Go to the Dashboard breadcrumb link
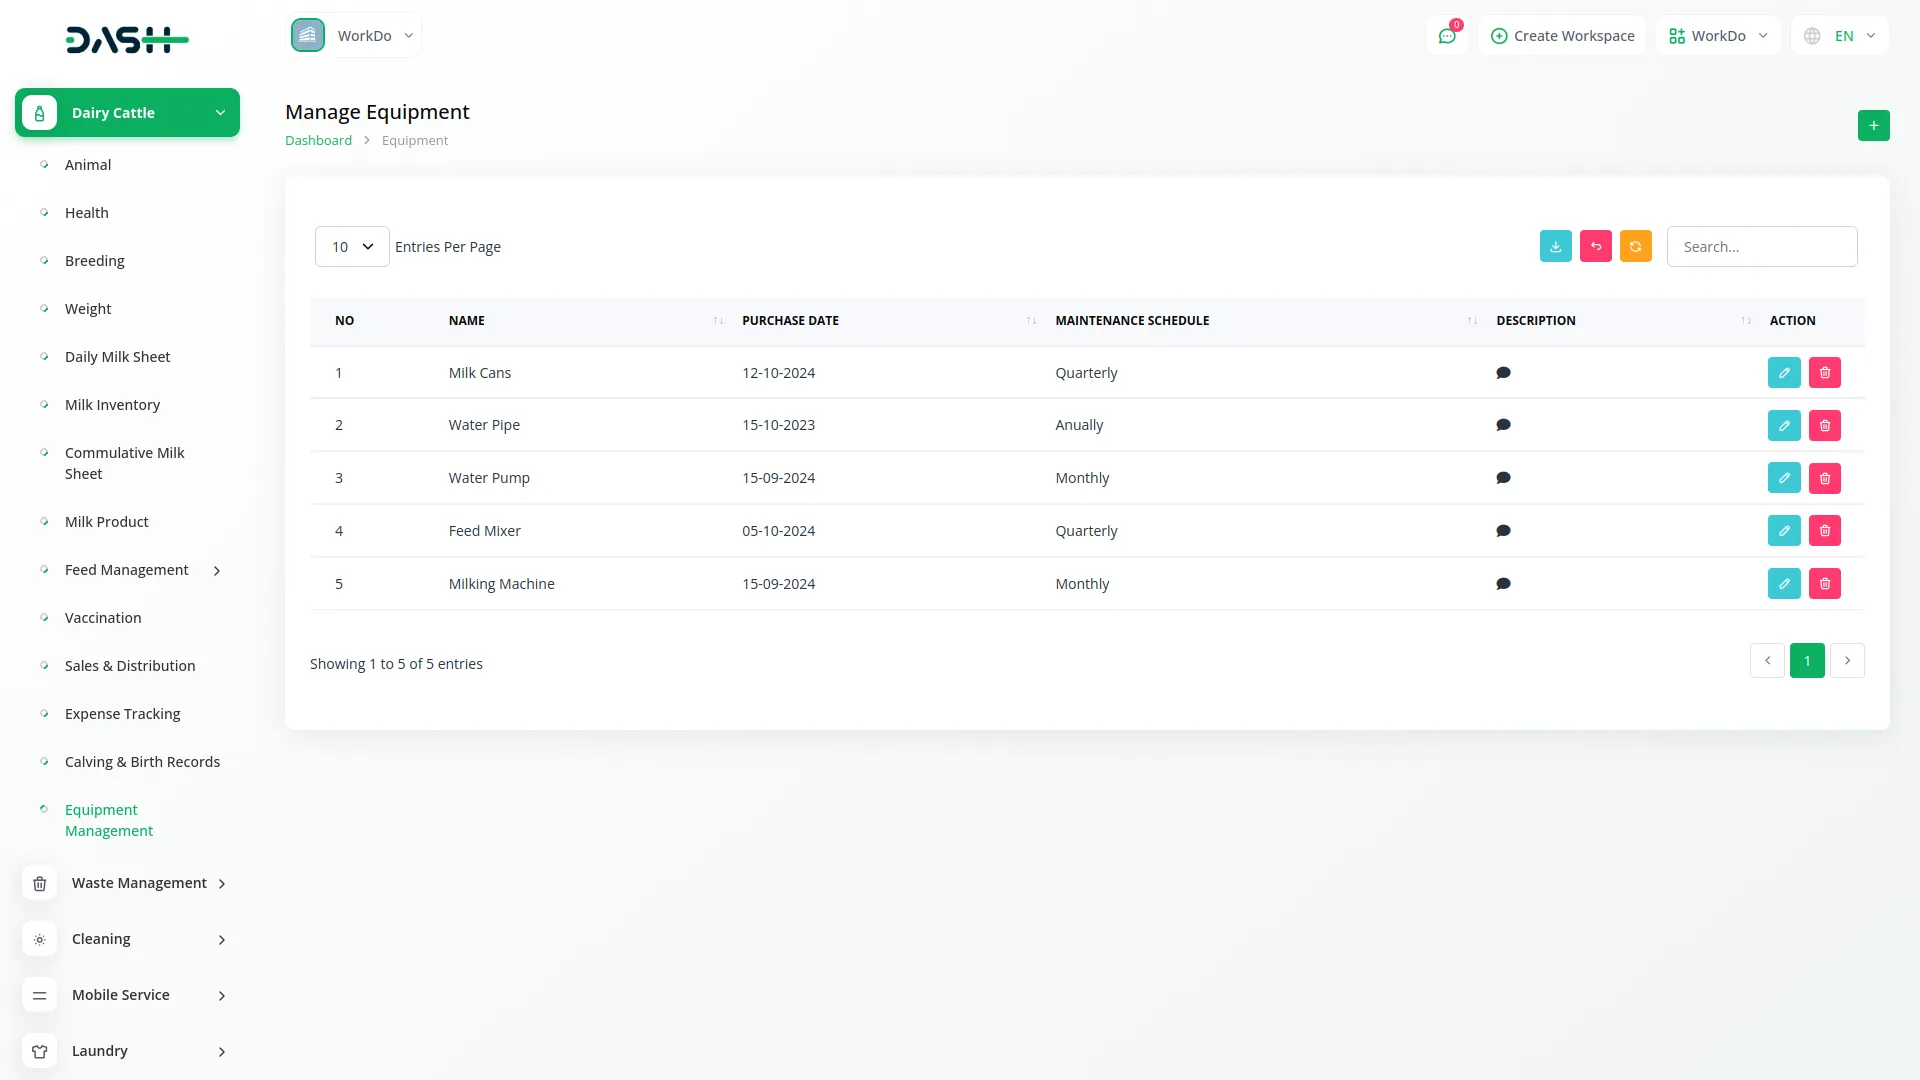 pos(318,141)
